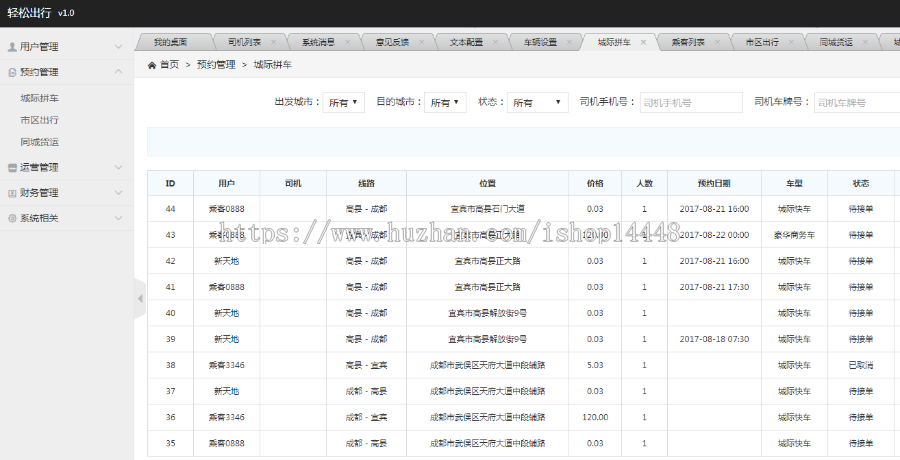Close the active 城际拼车 tab
Viewport: 900px width, 460px height.
pyautogui.click(x=643, y=42)
